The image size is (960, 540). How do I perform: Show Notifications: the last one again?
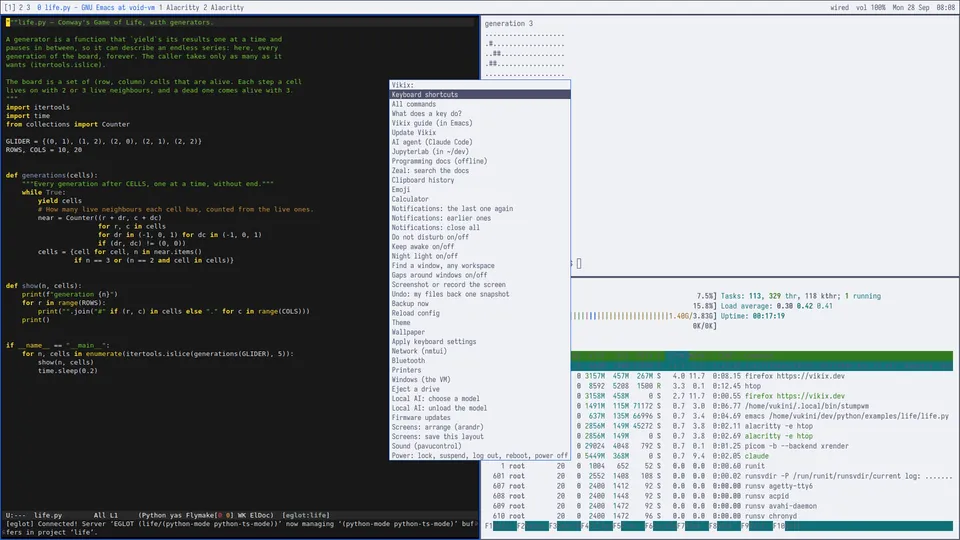pos(480,209)
